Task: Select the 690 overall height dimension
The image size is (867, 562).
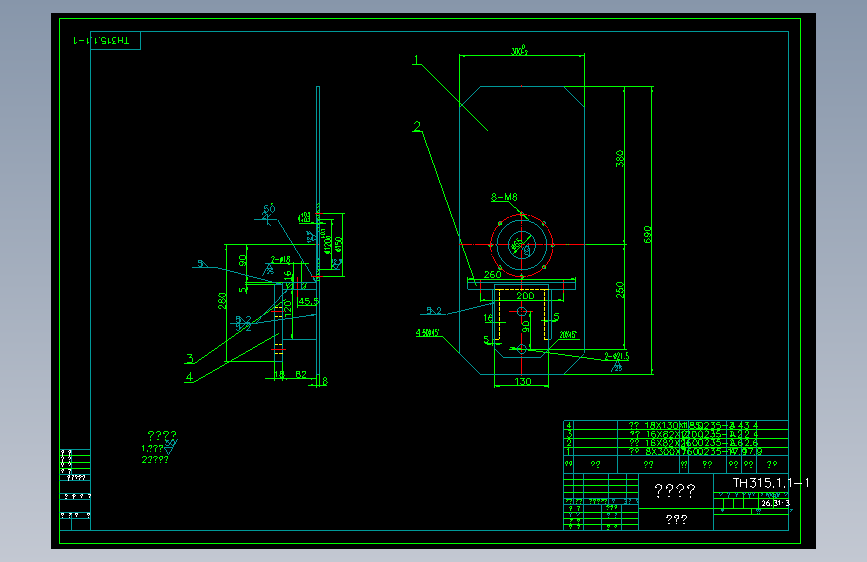Action: tap(647, 235)
